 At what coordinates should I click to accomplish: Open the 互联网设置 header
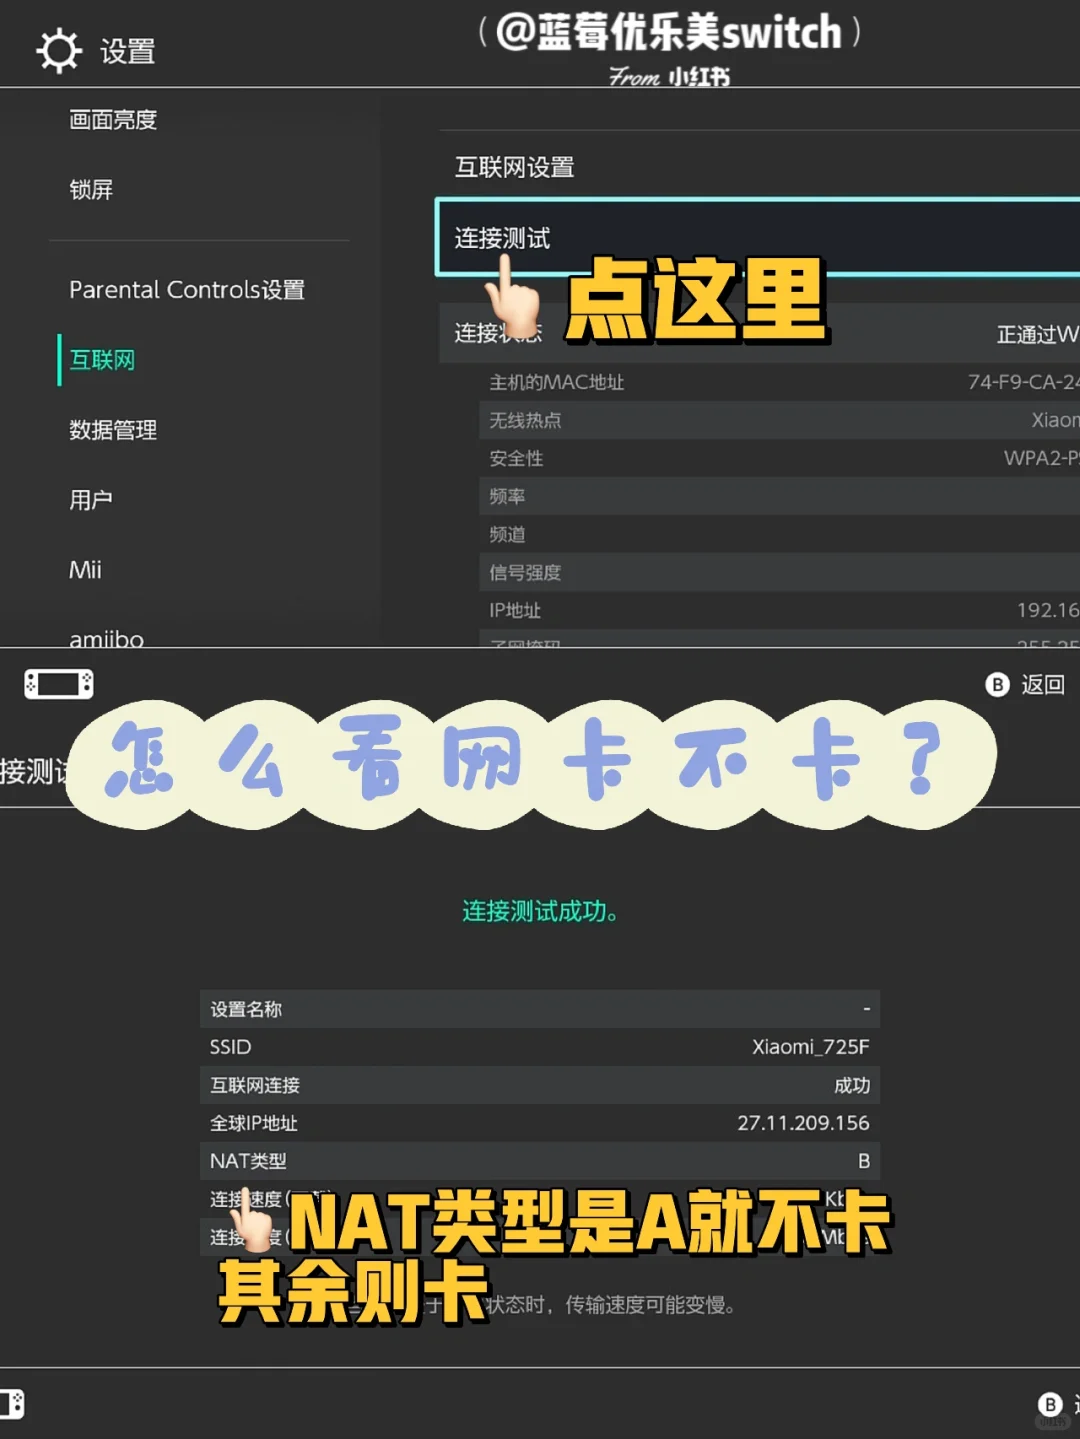tap(517, 168)
